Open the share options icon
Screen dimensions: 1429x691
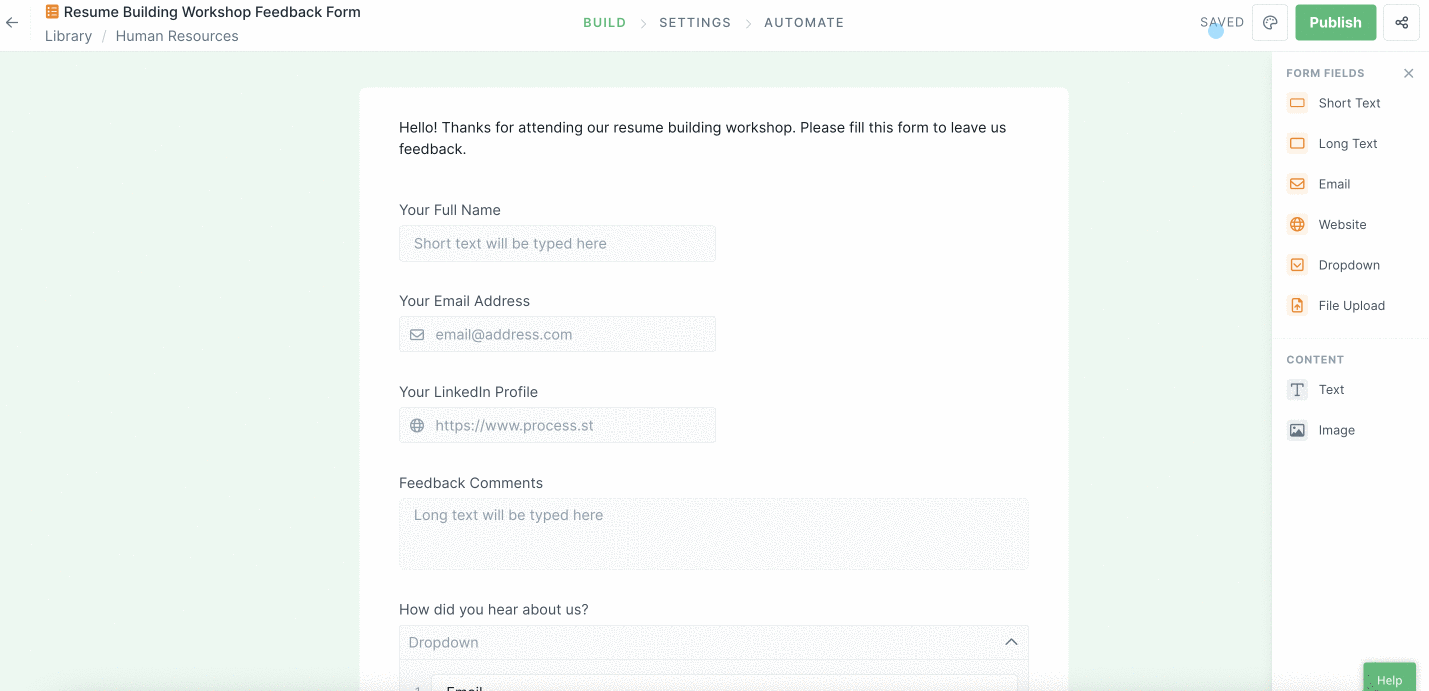pyautogui.click(x=1403, y=22)
